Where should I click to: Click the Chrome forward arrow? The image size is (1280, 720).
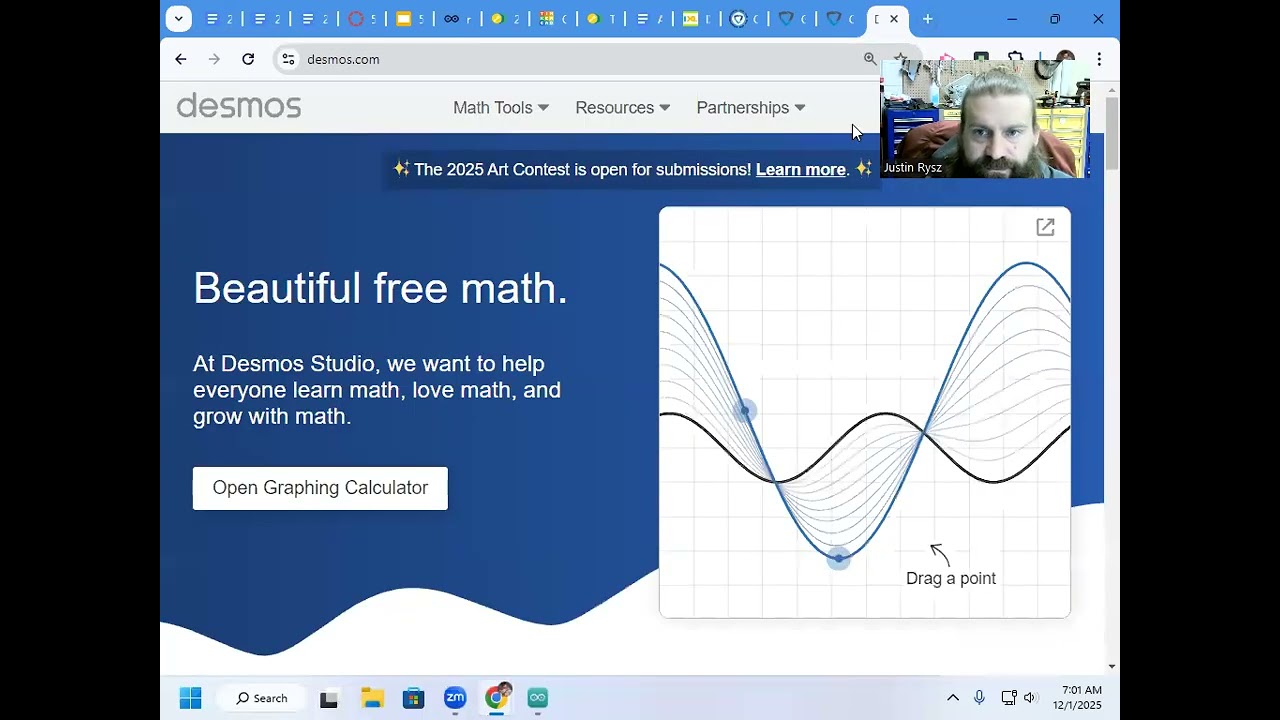coord(214,59)
